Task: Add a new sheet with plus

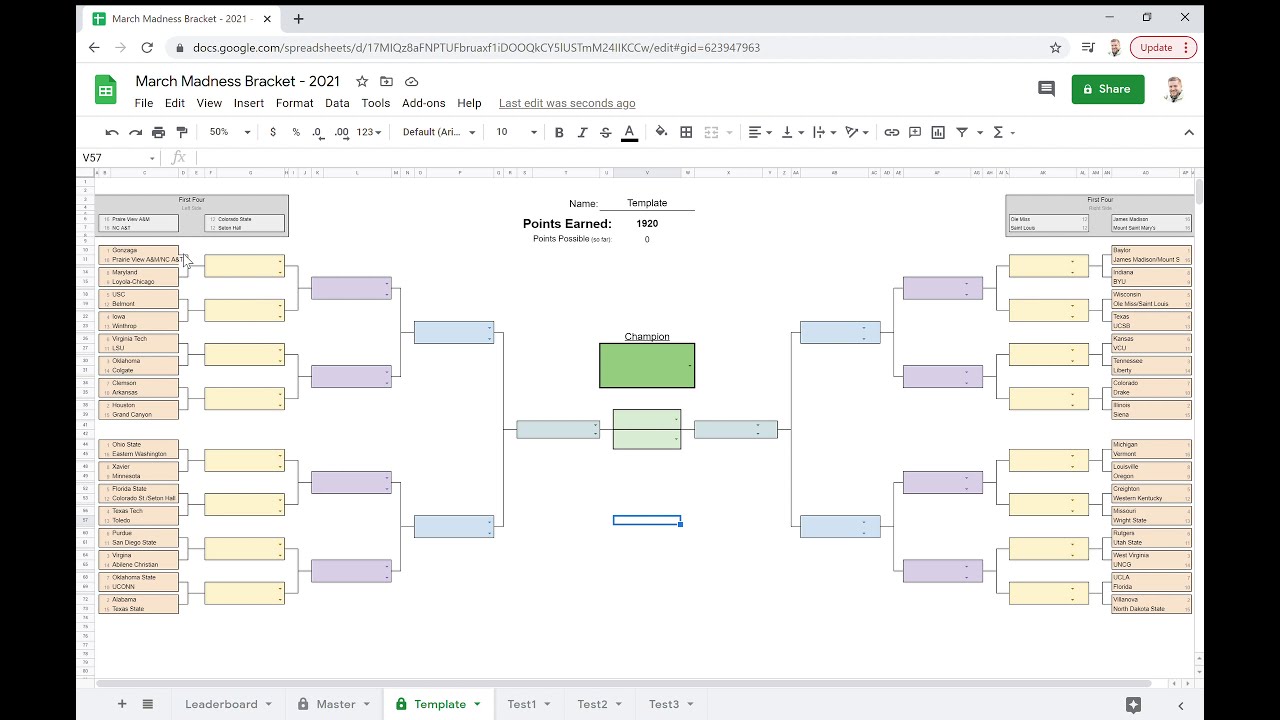Action: tap(122, 704)
